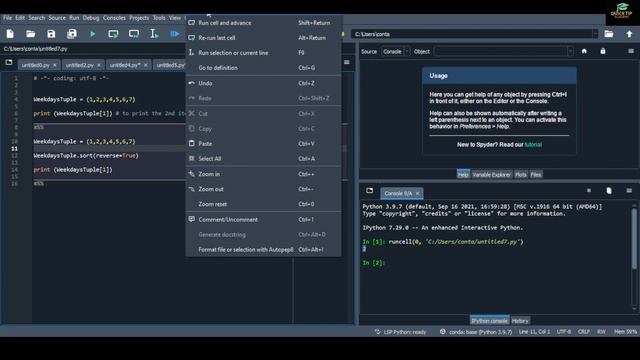640x360 pixels.
Task: Close the untitled4.py* editor tab
Action: click(146, 65)
